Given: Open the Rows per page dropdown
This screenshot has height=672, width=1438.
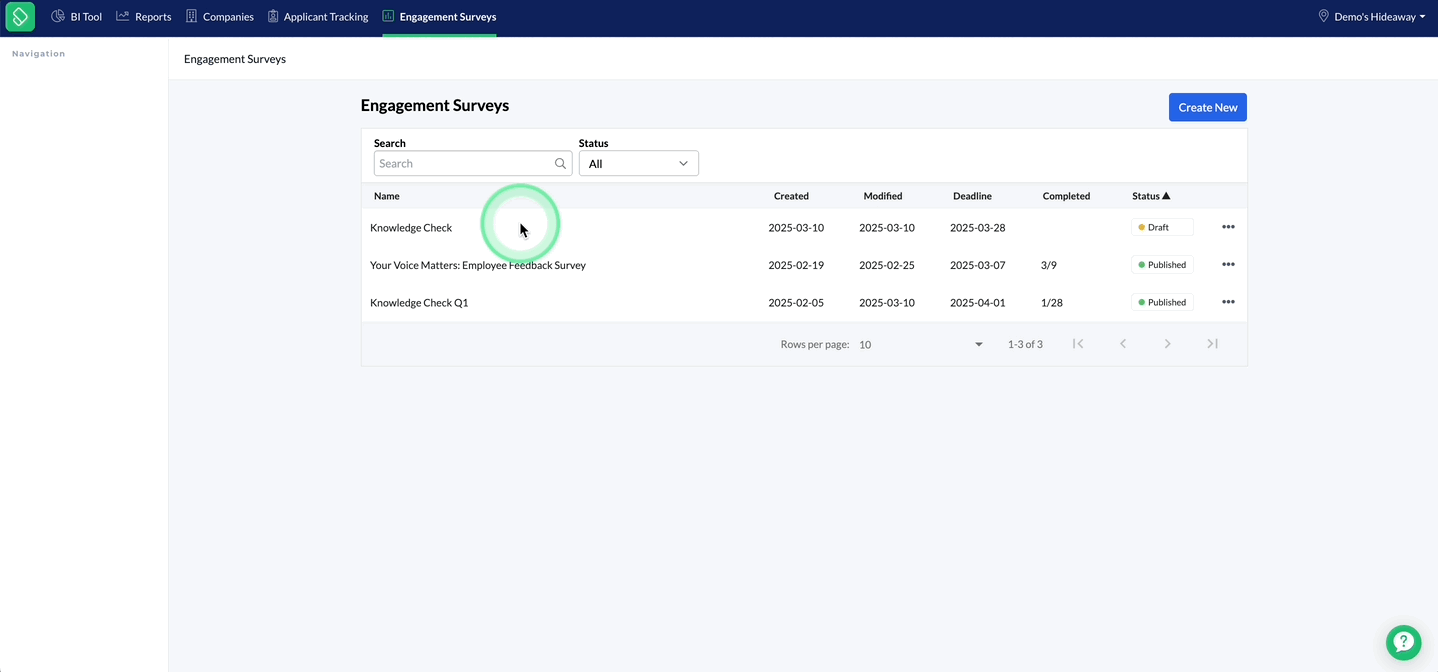Looking at the screenshot, I should (921, 344).
